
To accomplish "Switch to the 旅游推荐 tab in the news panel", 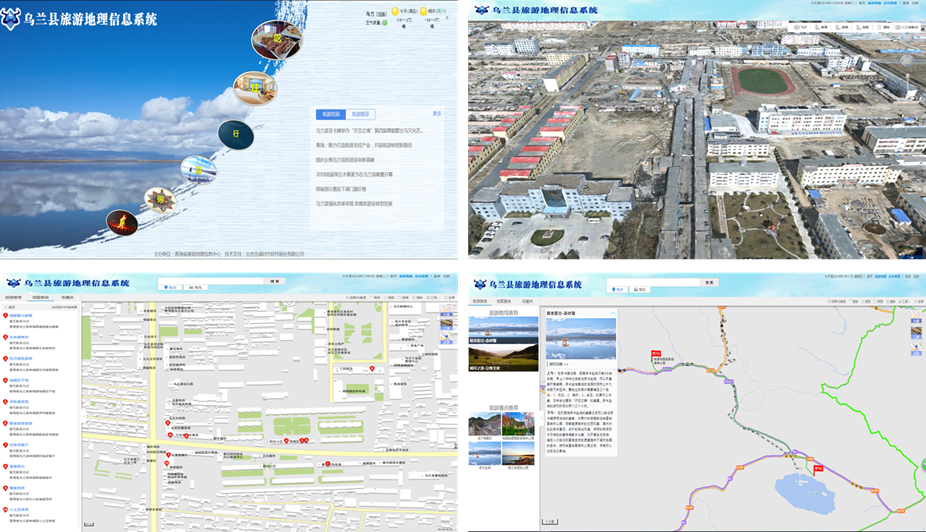I will click(x=361, y=114).
